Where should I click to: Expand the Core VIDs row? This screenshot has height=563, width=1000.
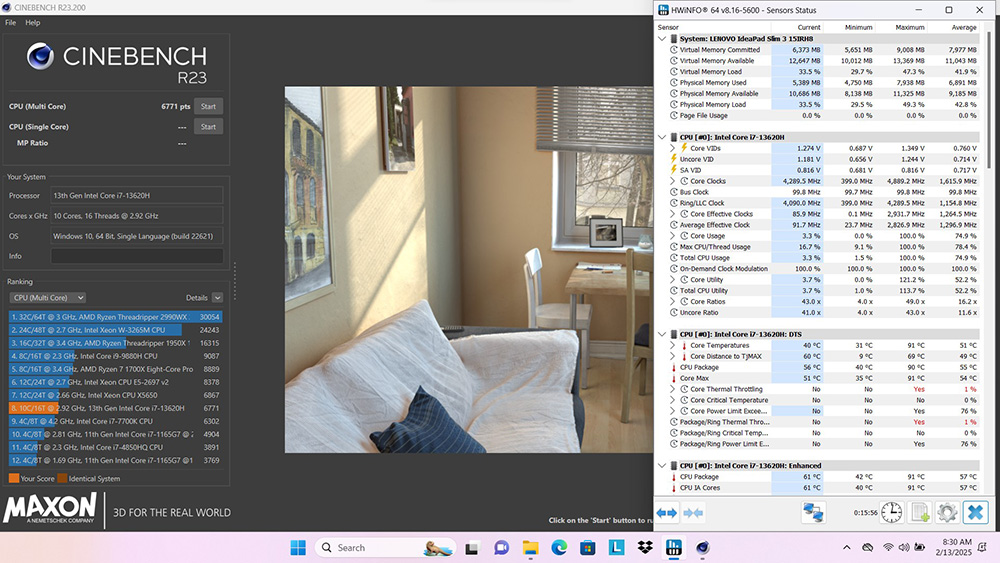(x=672, y=148)
